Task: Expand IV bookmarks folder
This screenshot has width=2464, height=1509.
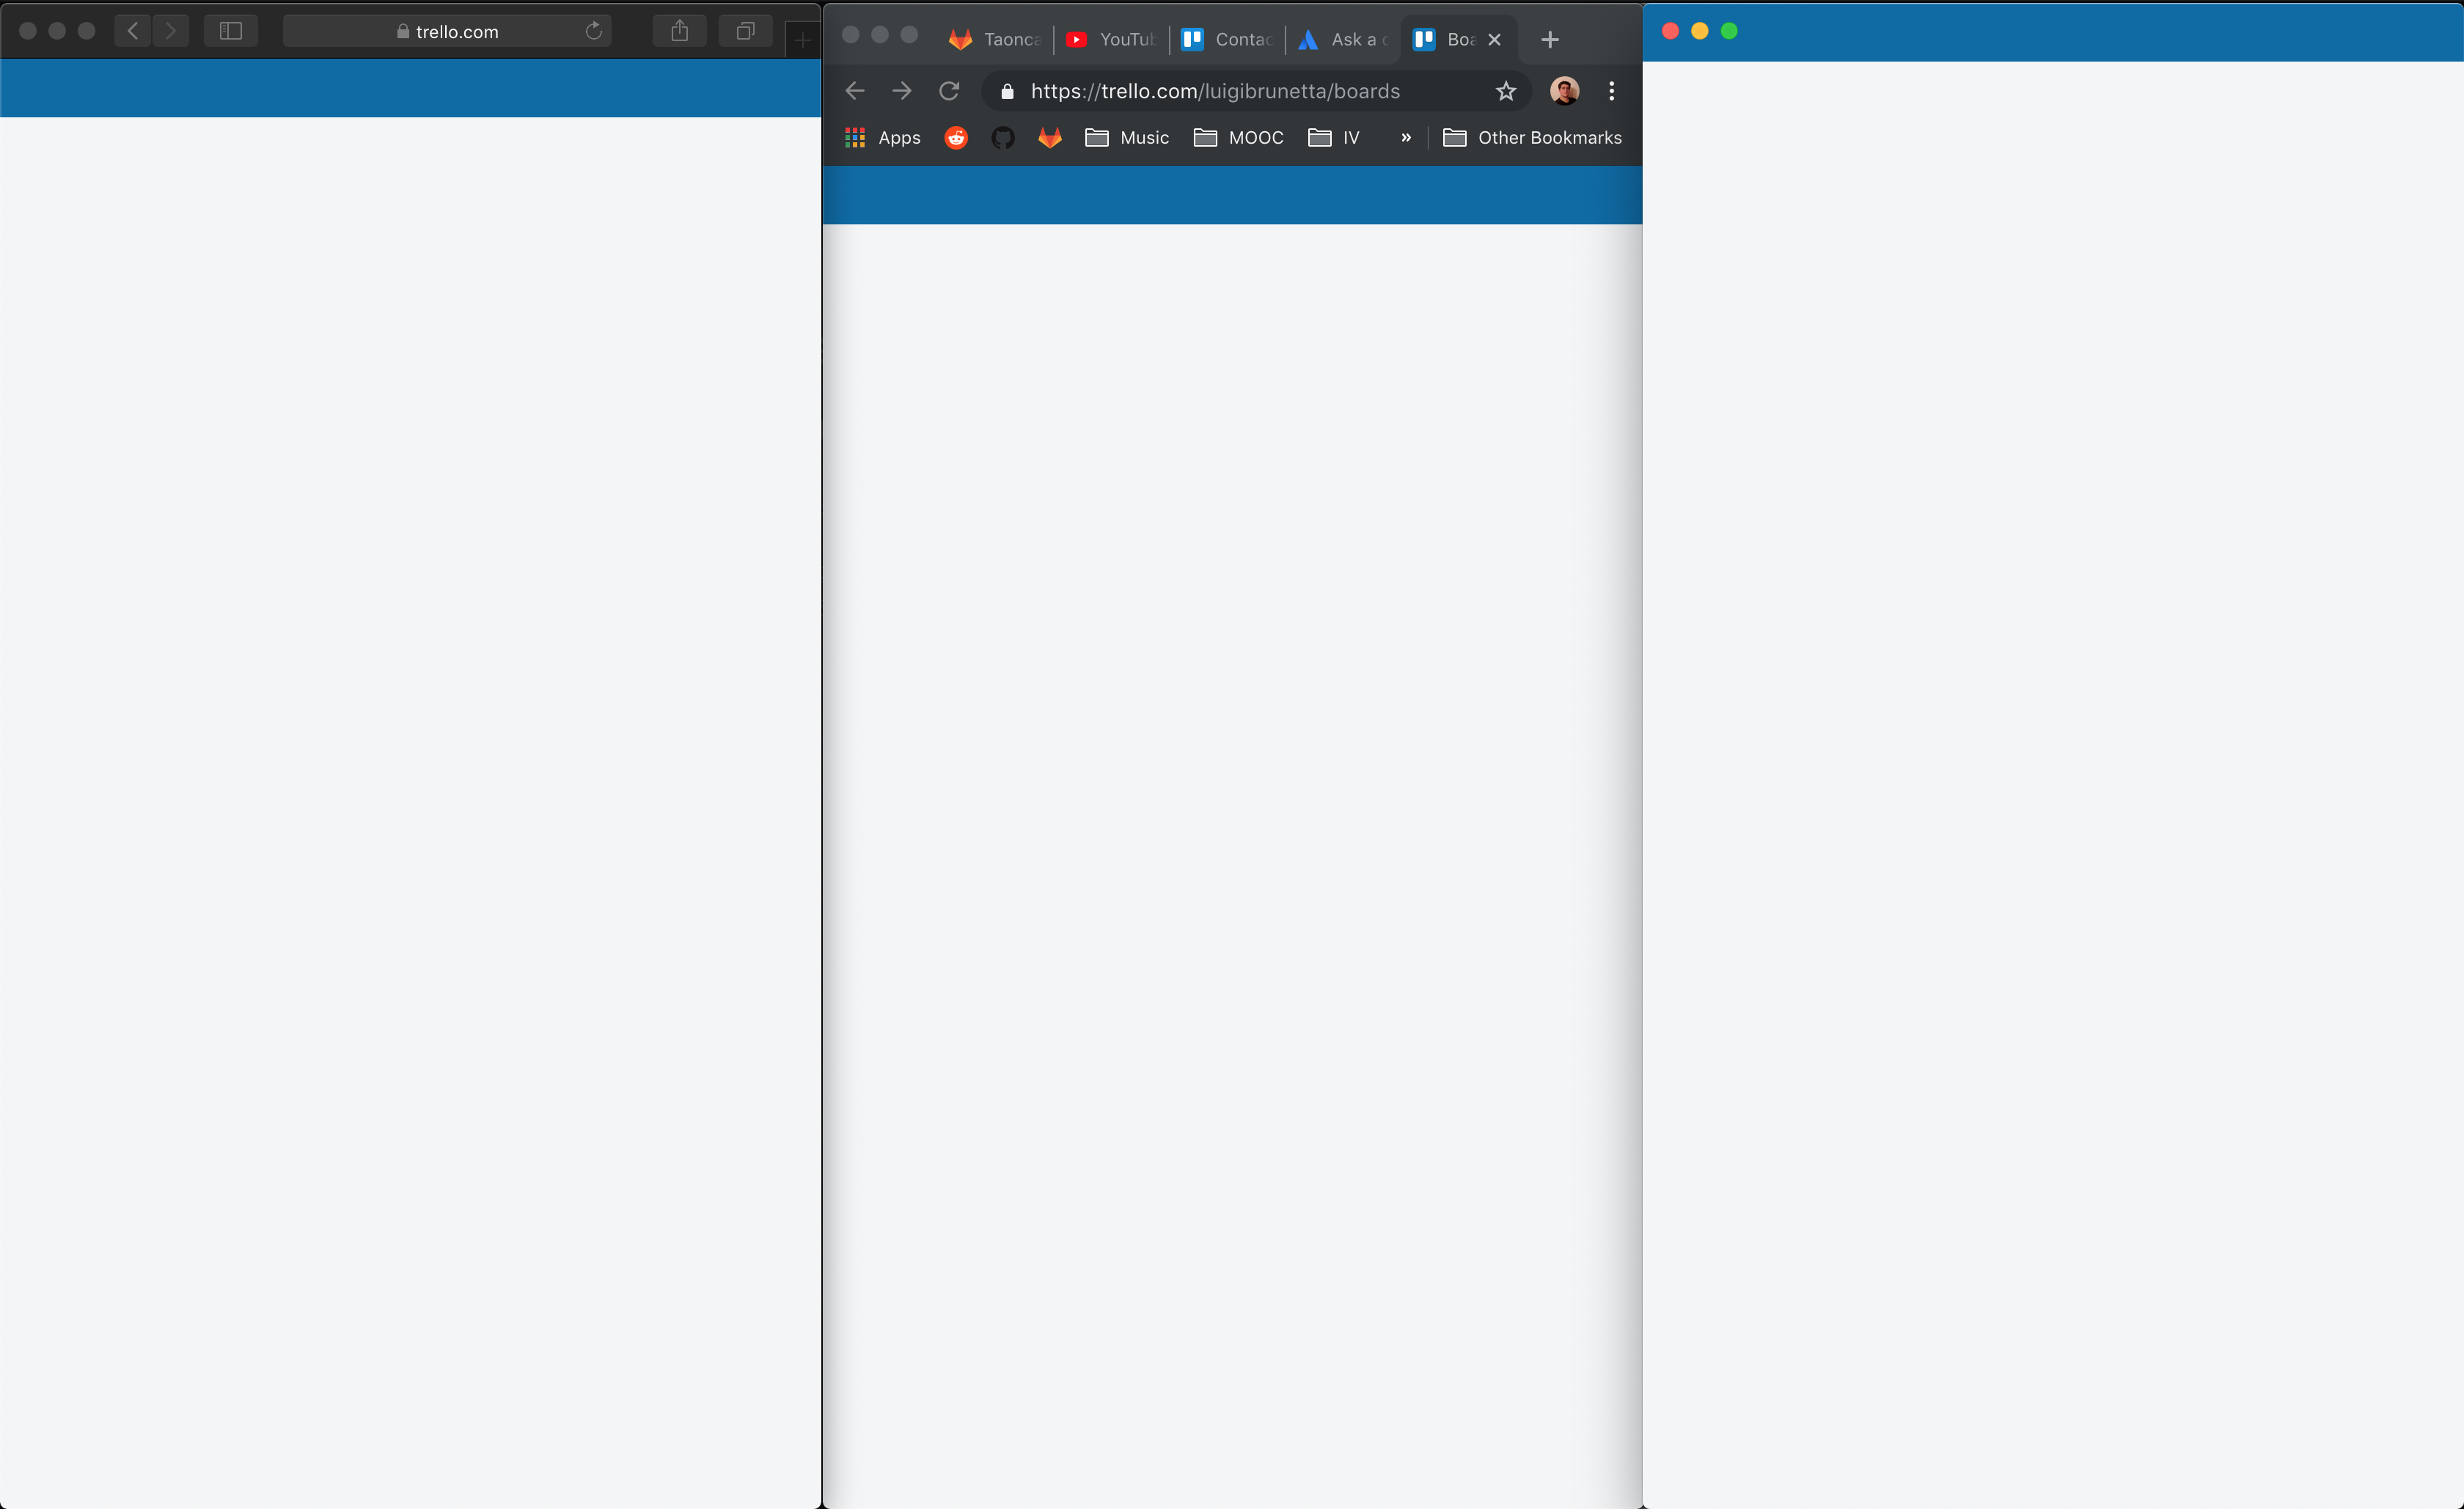Action: (1334, 138)
